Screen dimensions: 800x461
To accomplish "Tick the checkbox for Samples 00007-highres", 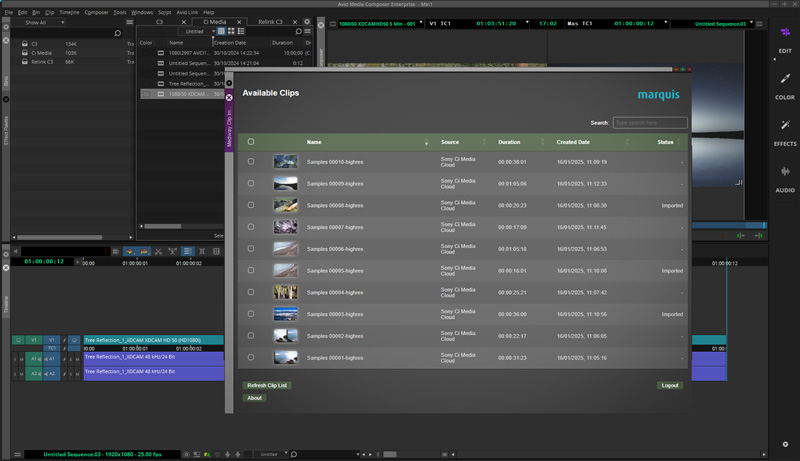I will [251, 226].
